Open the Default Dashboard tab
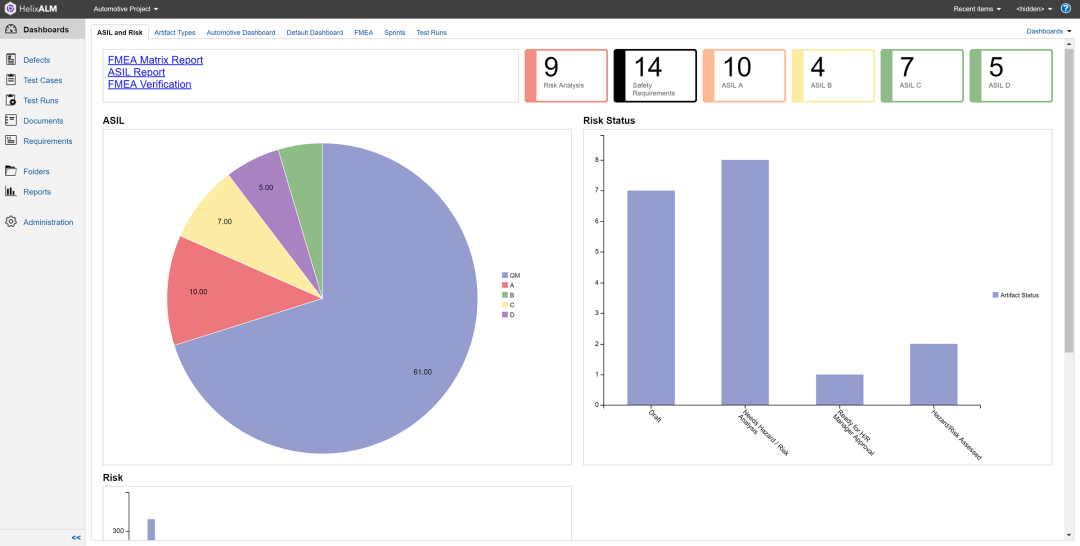The image size is (1080, 546). (x=315, y=32)
